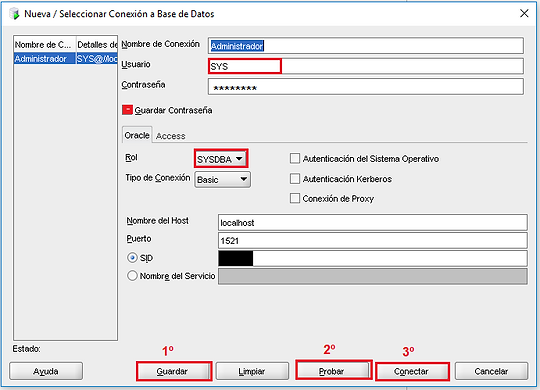The height and width of the screenshot is (390, 540).
Task: Click the Guardar button
Action: [x=174, y=371]
